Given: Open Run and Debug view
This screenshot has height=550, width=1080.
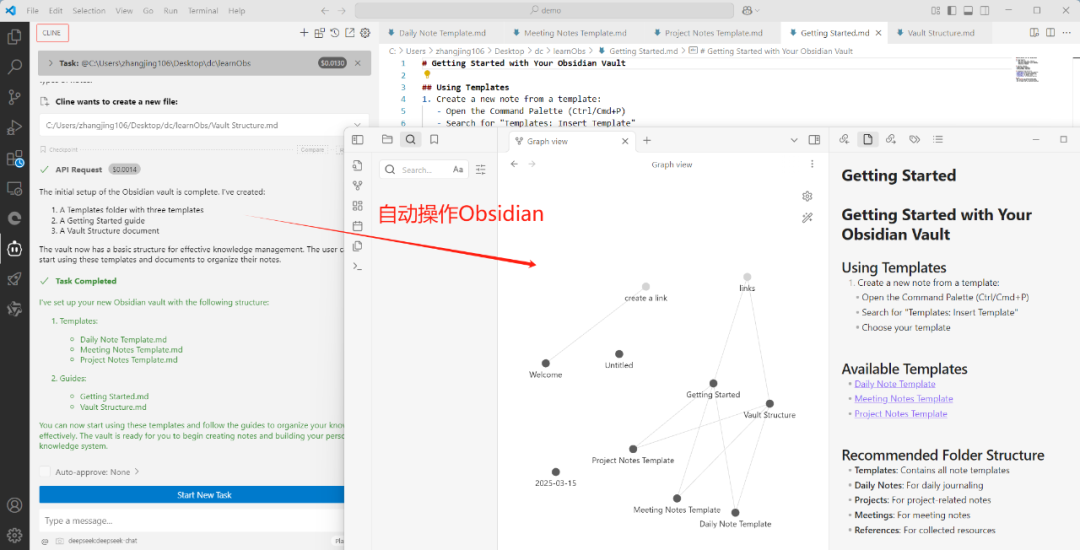Looking at the screenshot, I should coord(14,127).
